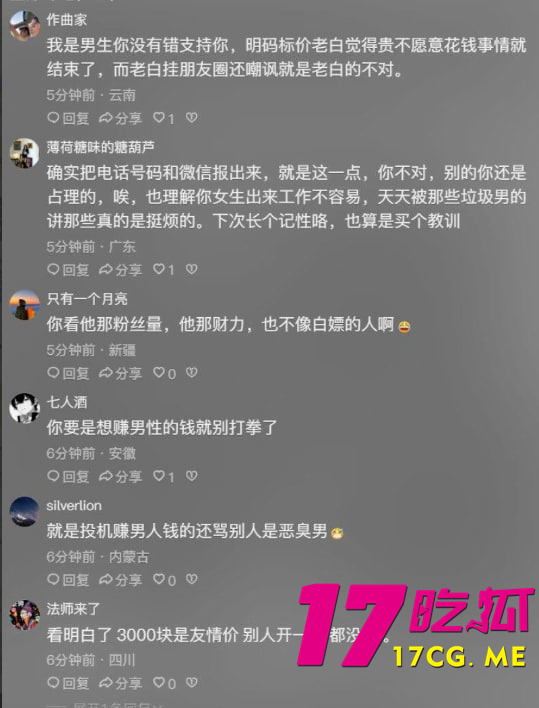Screen dimensions: 539x708
Task: Reply to 薄荷糖味的糖葫芦's comment
Action: click(68, 270)
